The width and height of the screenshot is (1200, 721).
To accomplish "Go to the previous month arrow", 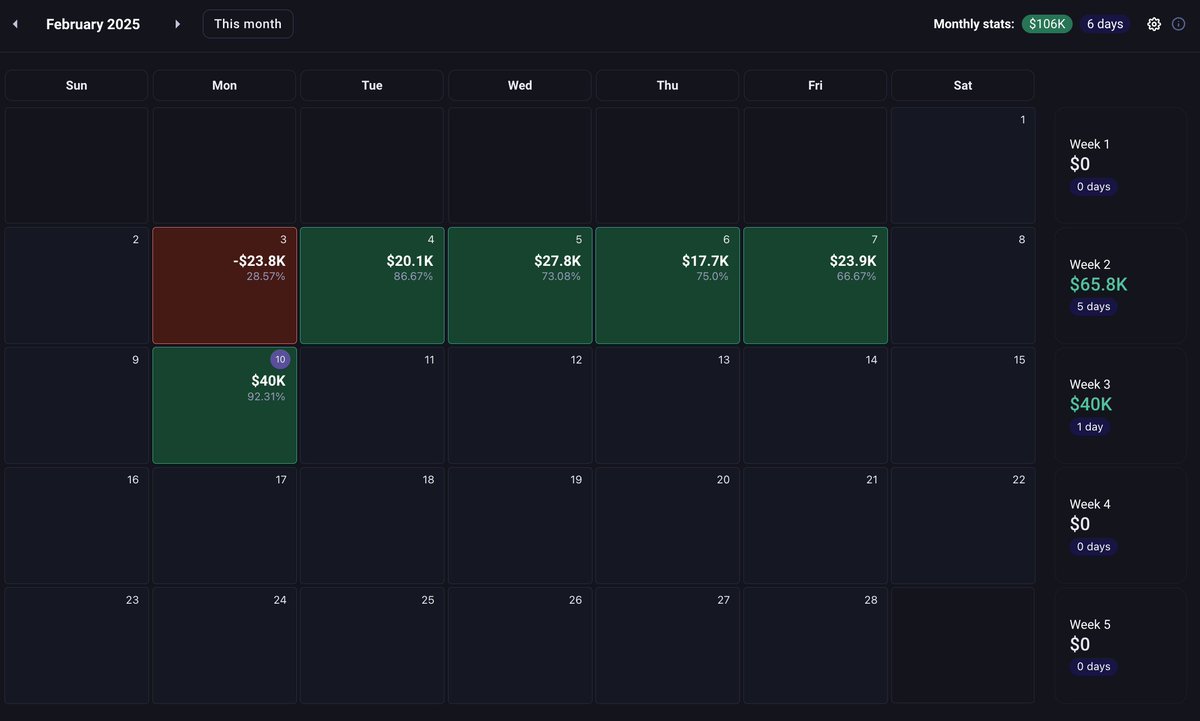I will tap(15, 24).
